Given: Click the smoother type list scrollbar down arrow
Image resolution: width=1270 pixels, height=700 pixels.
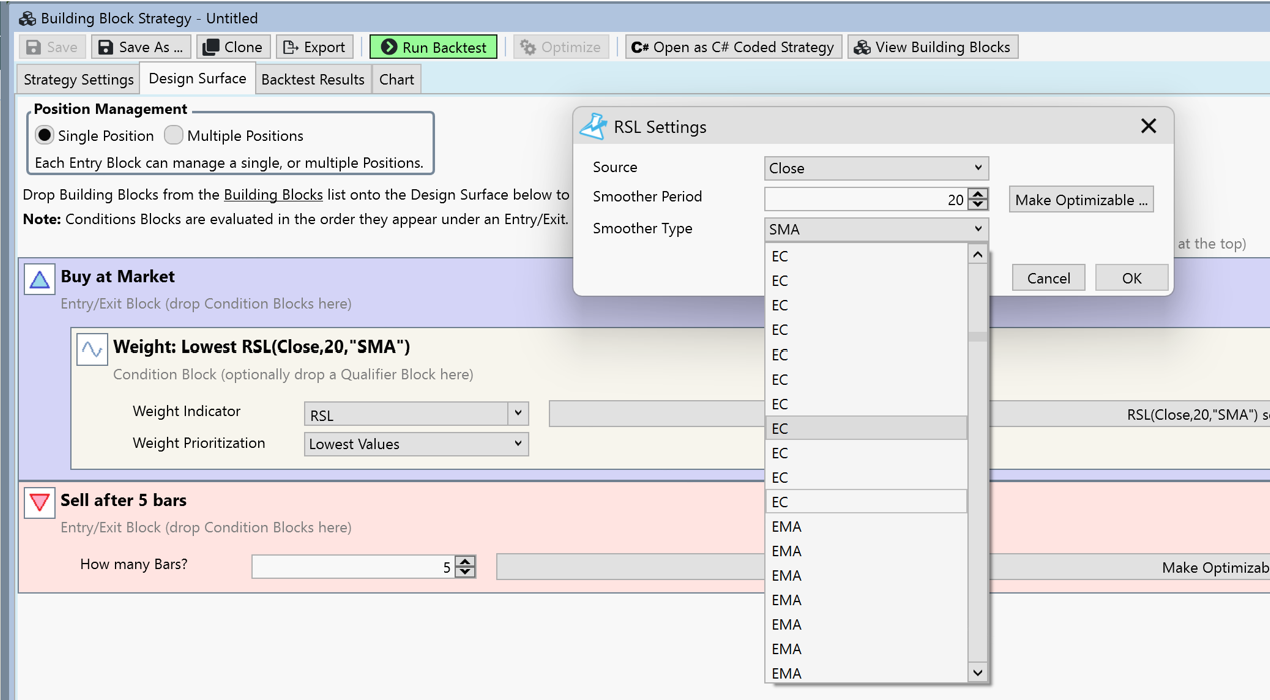Looking at the screenshot, I should pyautogui.click(x=977, y=673).
